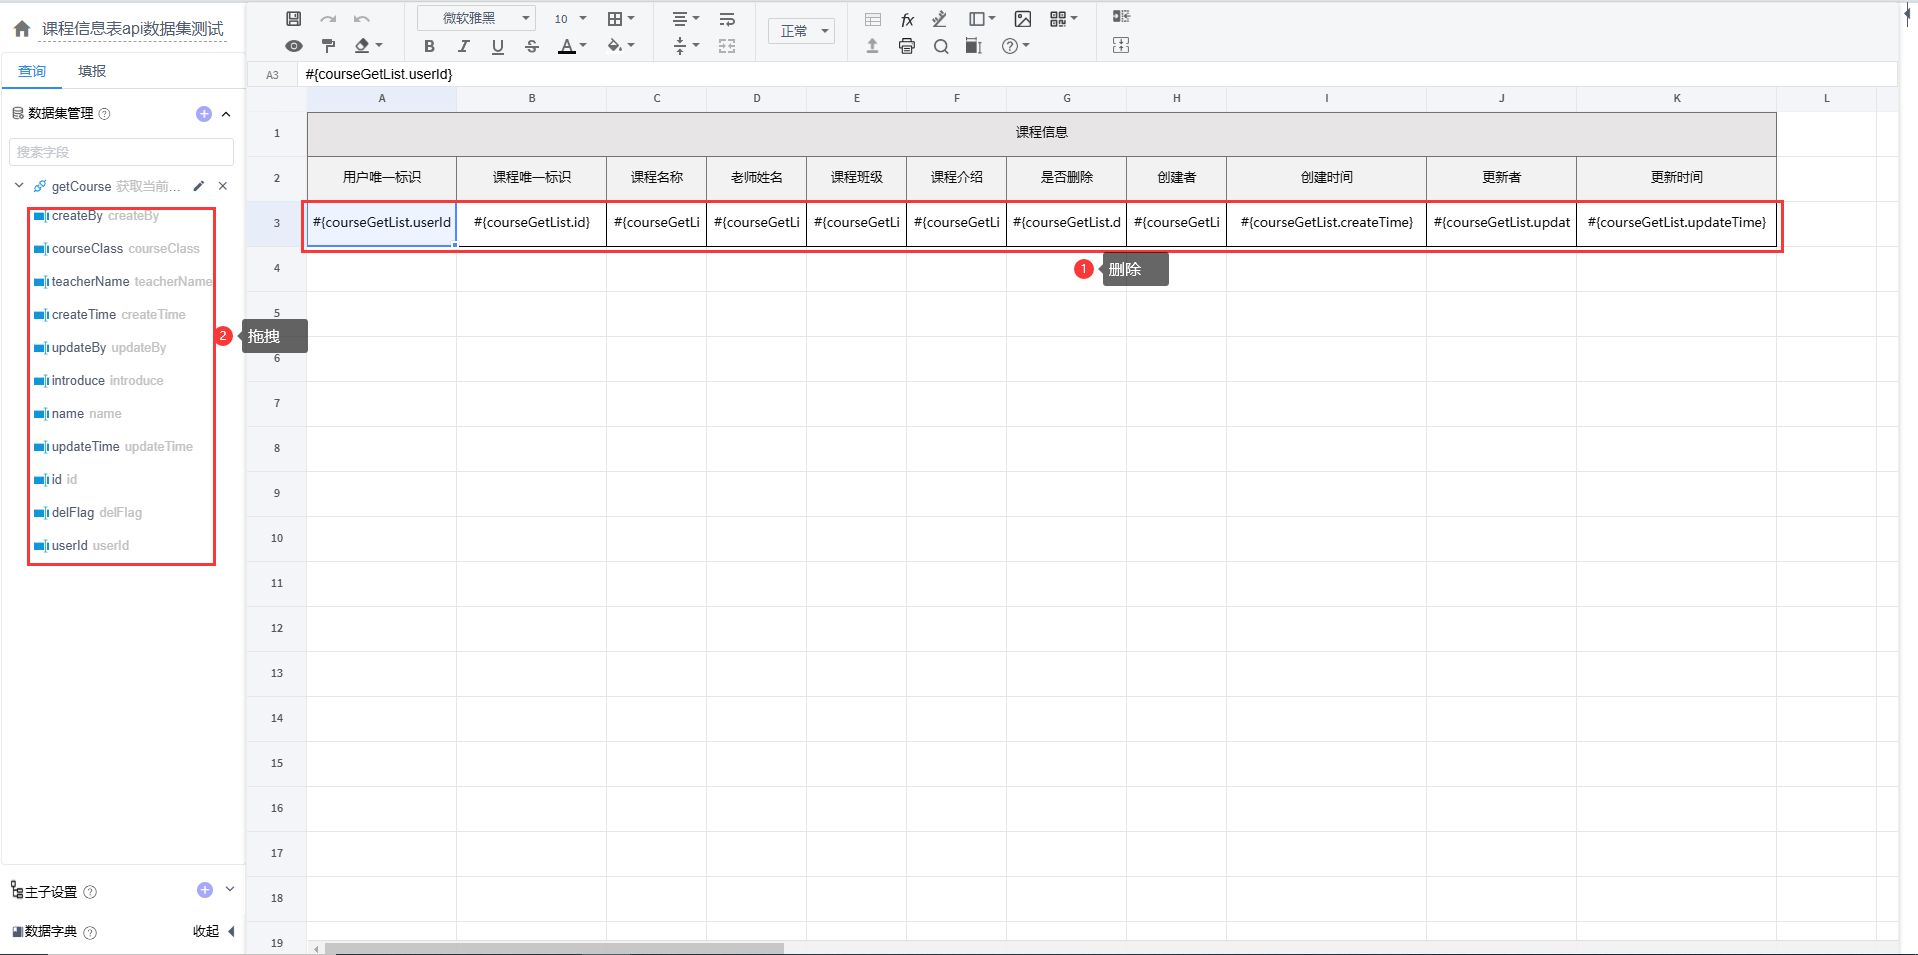Collapse the 数据集管理 section chevron
The width and height of the screenshot is (1918, 955).
click(x=226, y=114)
